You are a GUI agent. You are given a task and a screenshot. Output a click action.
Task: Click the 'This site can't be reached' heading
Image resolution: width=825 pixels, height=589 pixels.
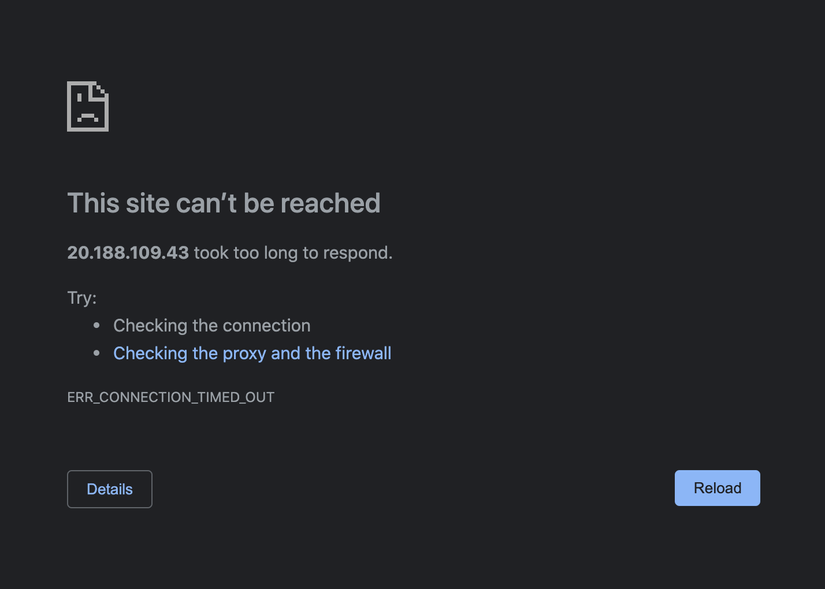[x=223, y=203]
